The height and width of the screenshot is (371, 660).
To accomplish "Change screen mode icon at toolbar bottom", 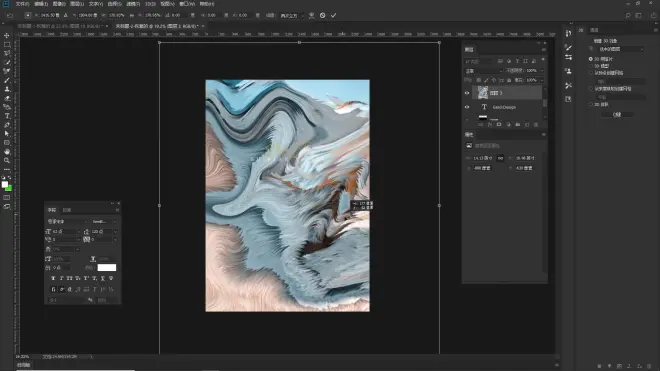I will pos(7,206).
